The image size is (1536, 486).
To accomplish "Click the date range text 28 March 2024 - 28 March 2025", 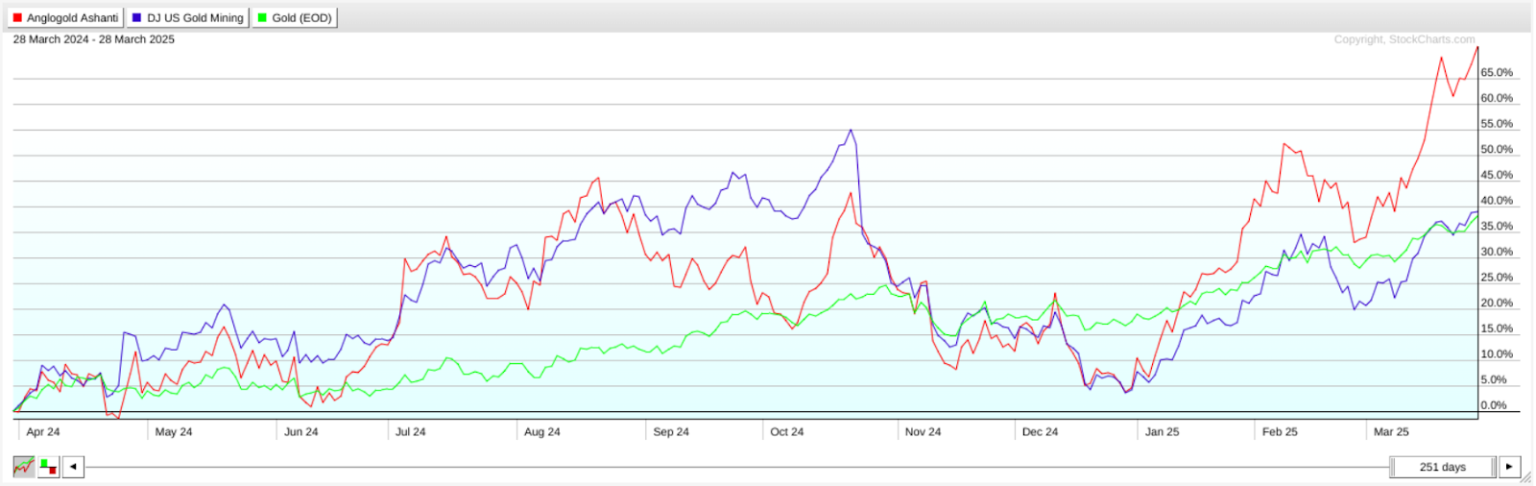I will (x=94, y=40).
